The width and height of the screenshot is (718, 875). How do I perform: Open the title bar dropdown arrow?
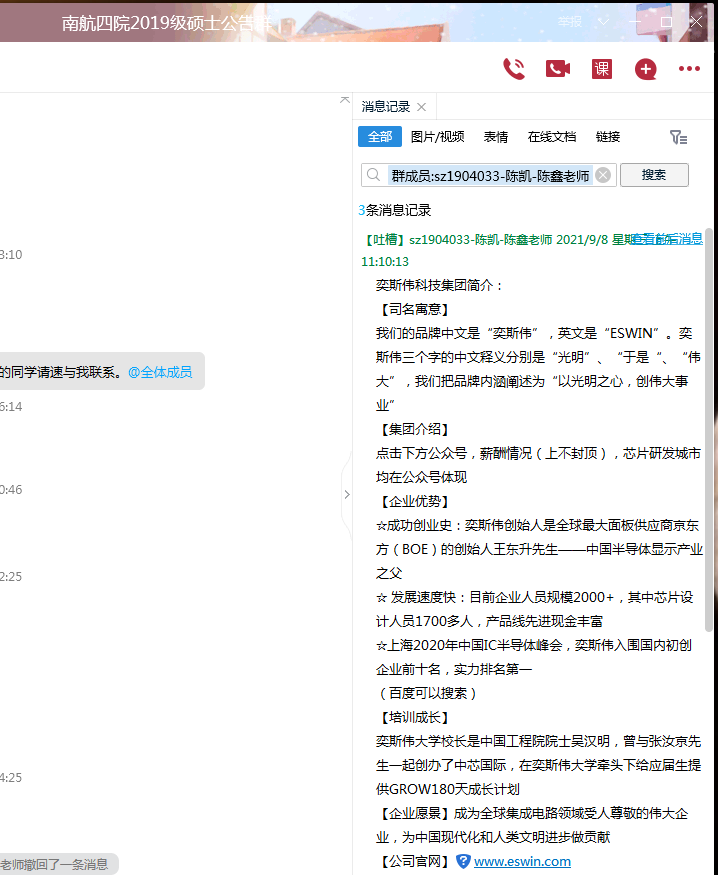click(x=603, y=22)
